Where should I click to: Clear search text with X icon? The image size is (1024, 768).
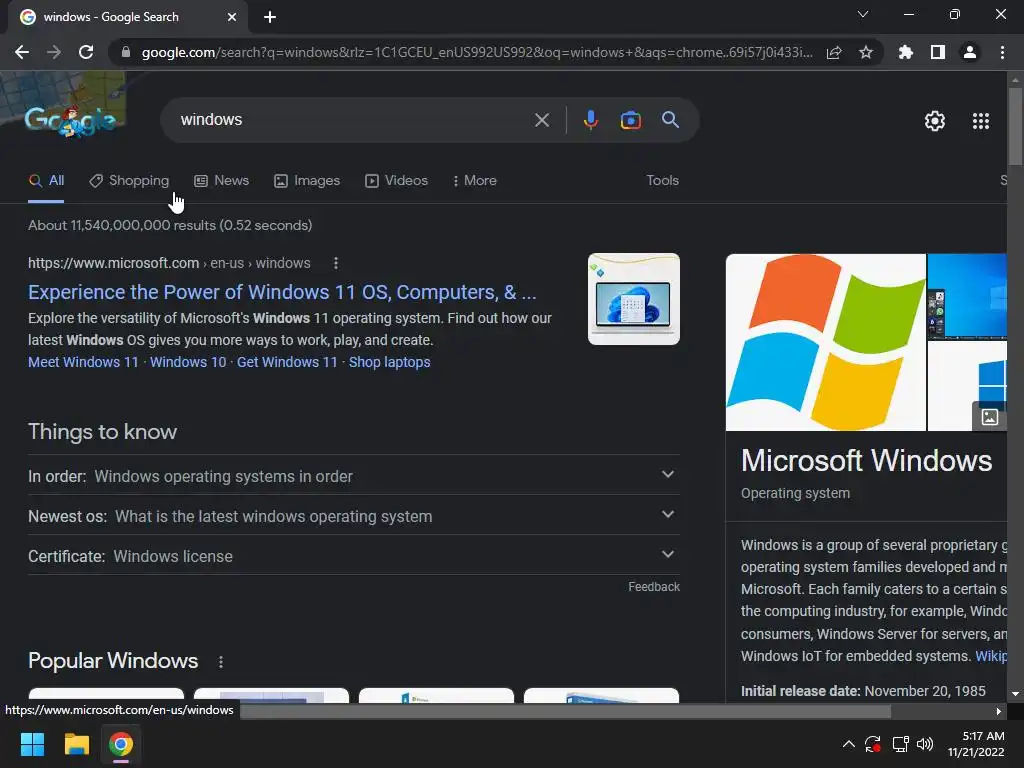coord(541,120)
